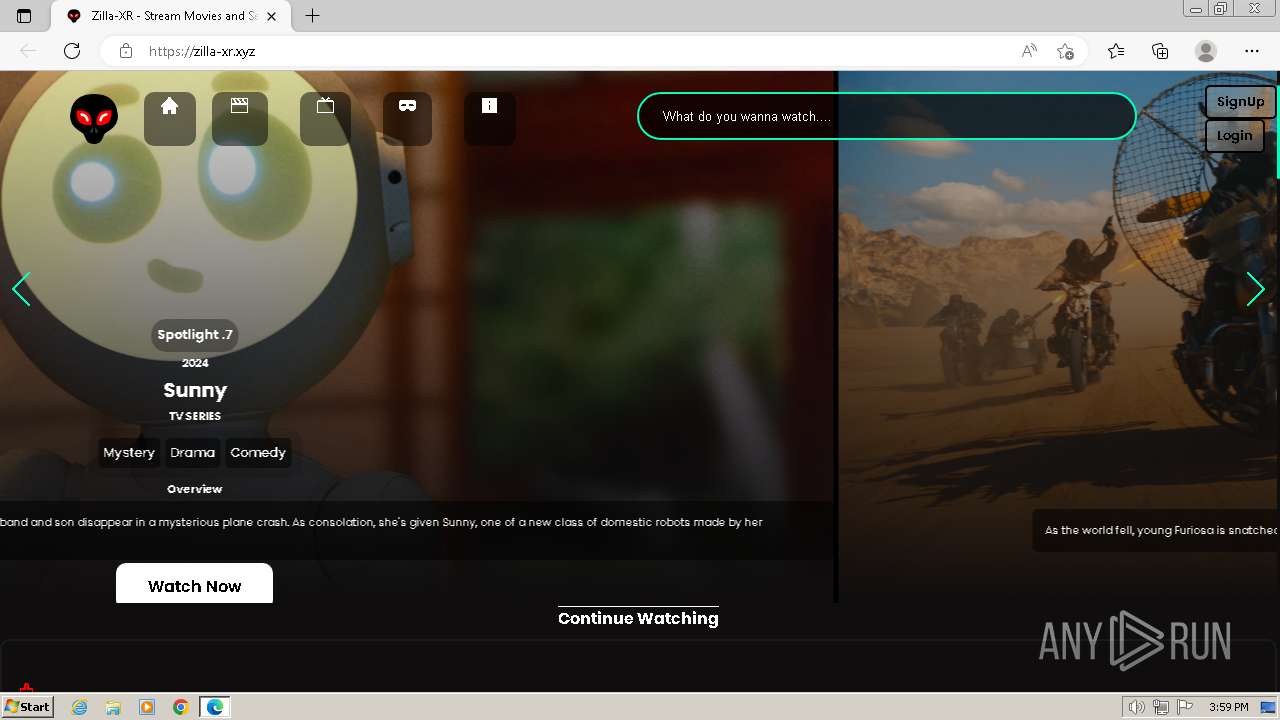Open the volume tray icon
This screenshot has width=1280, height=720.
pyautogui.click(x=1137, y=707)
